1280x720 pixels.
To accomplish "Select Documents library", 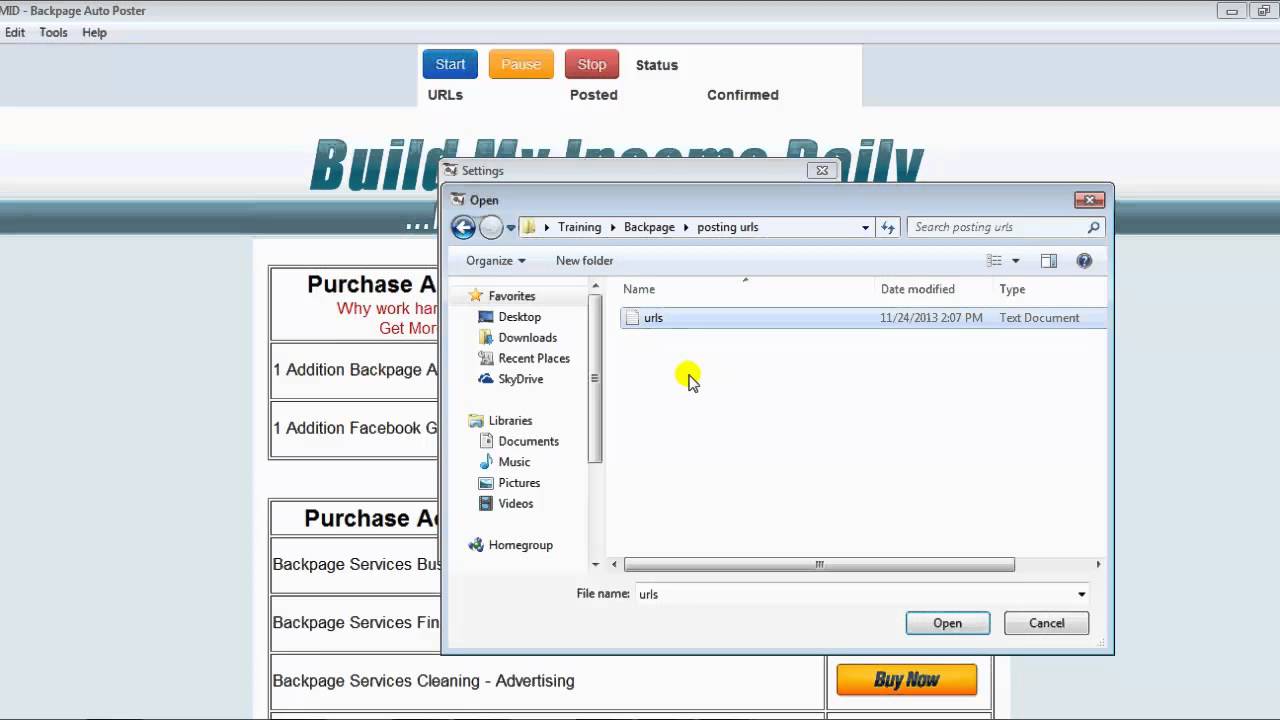I will 528,441.
